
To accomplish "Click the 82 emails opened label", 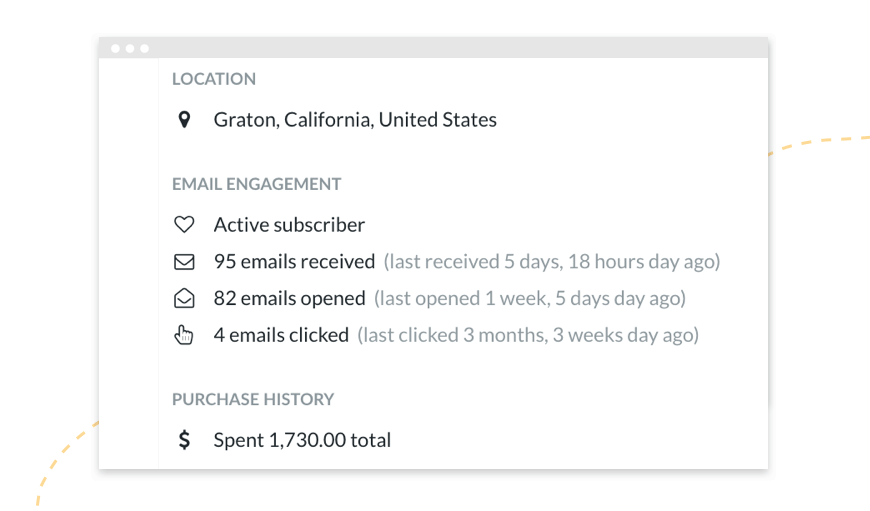I will pos(290,298).
